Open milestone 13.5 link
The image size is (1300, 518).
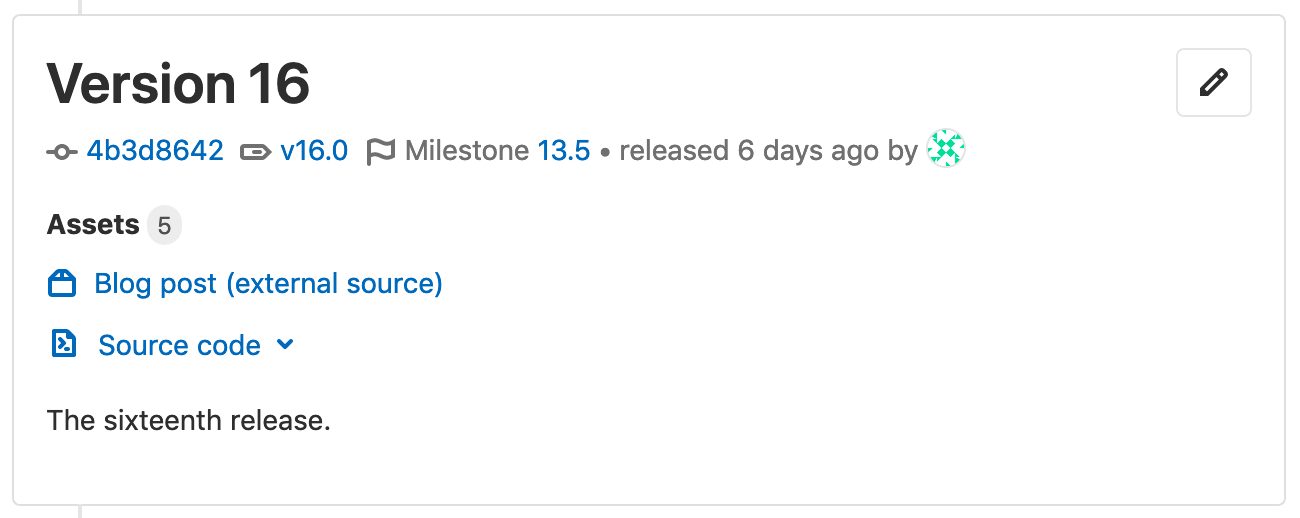coord(564,151)
